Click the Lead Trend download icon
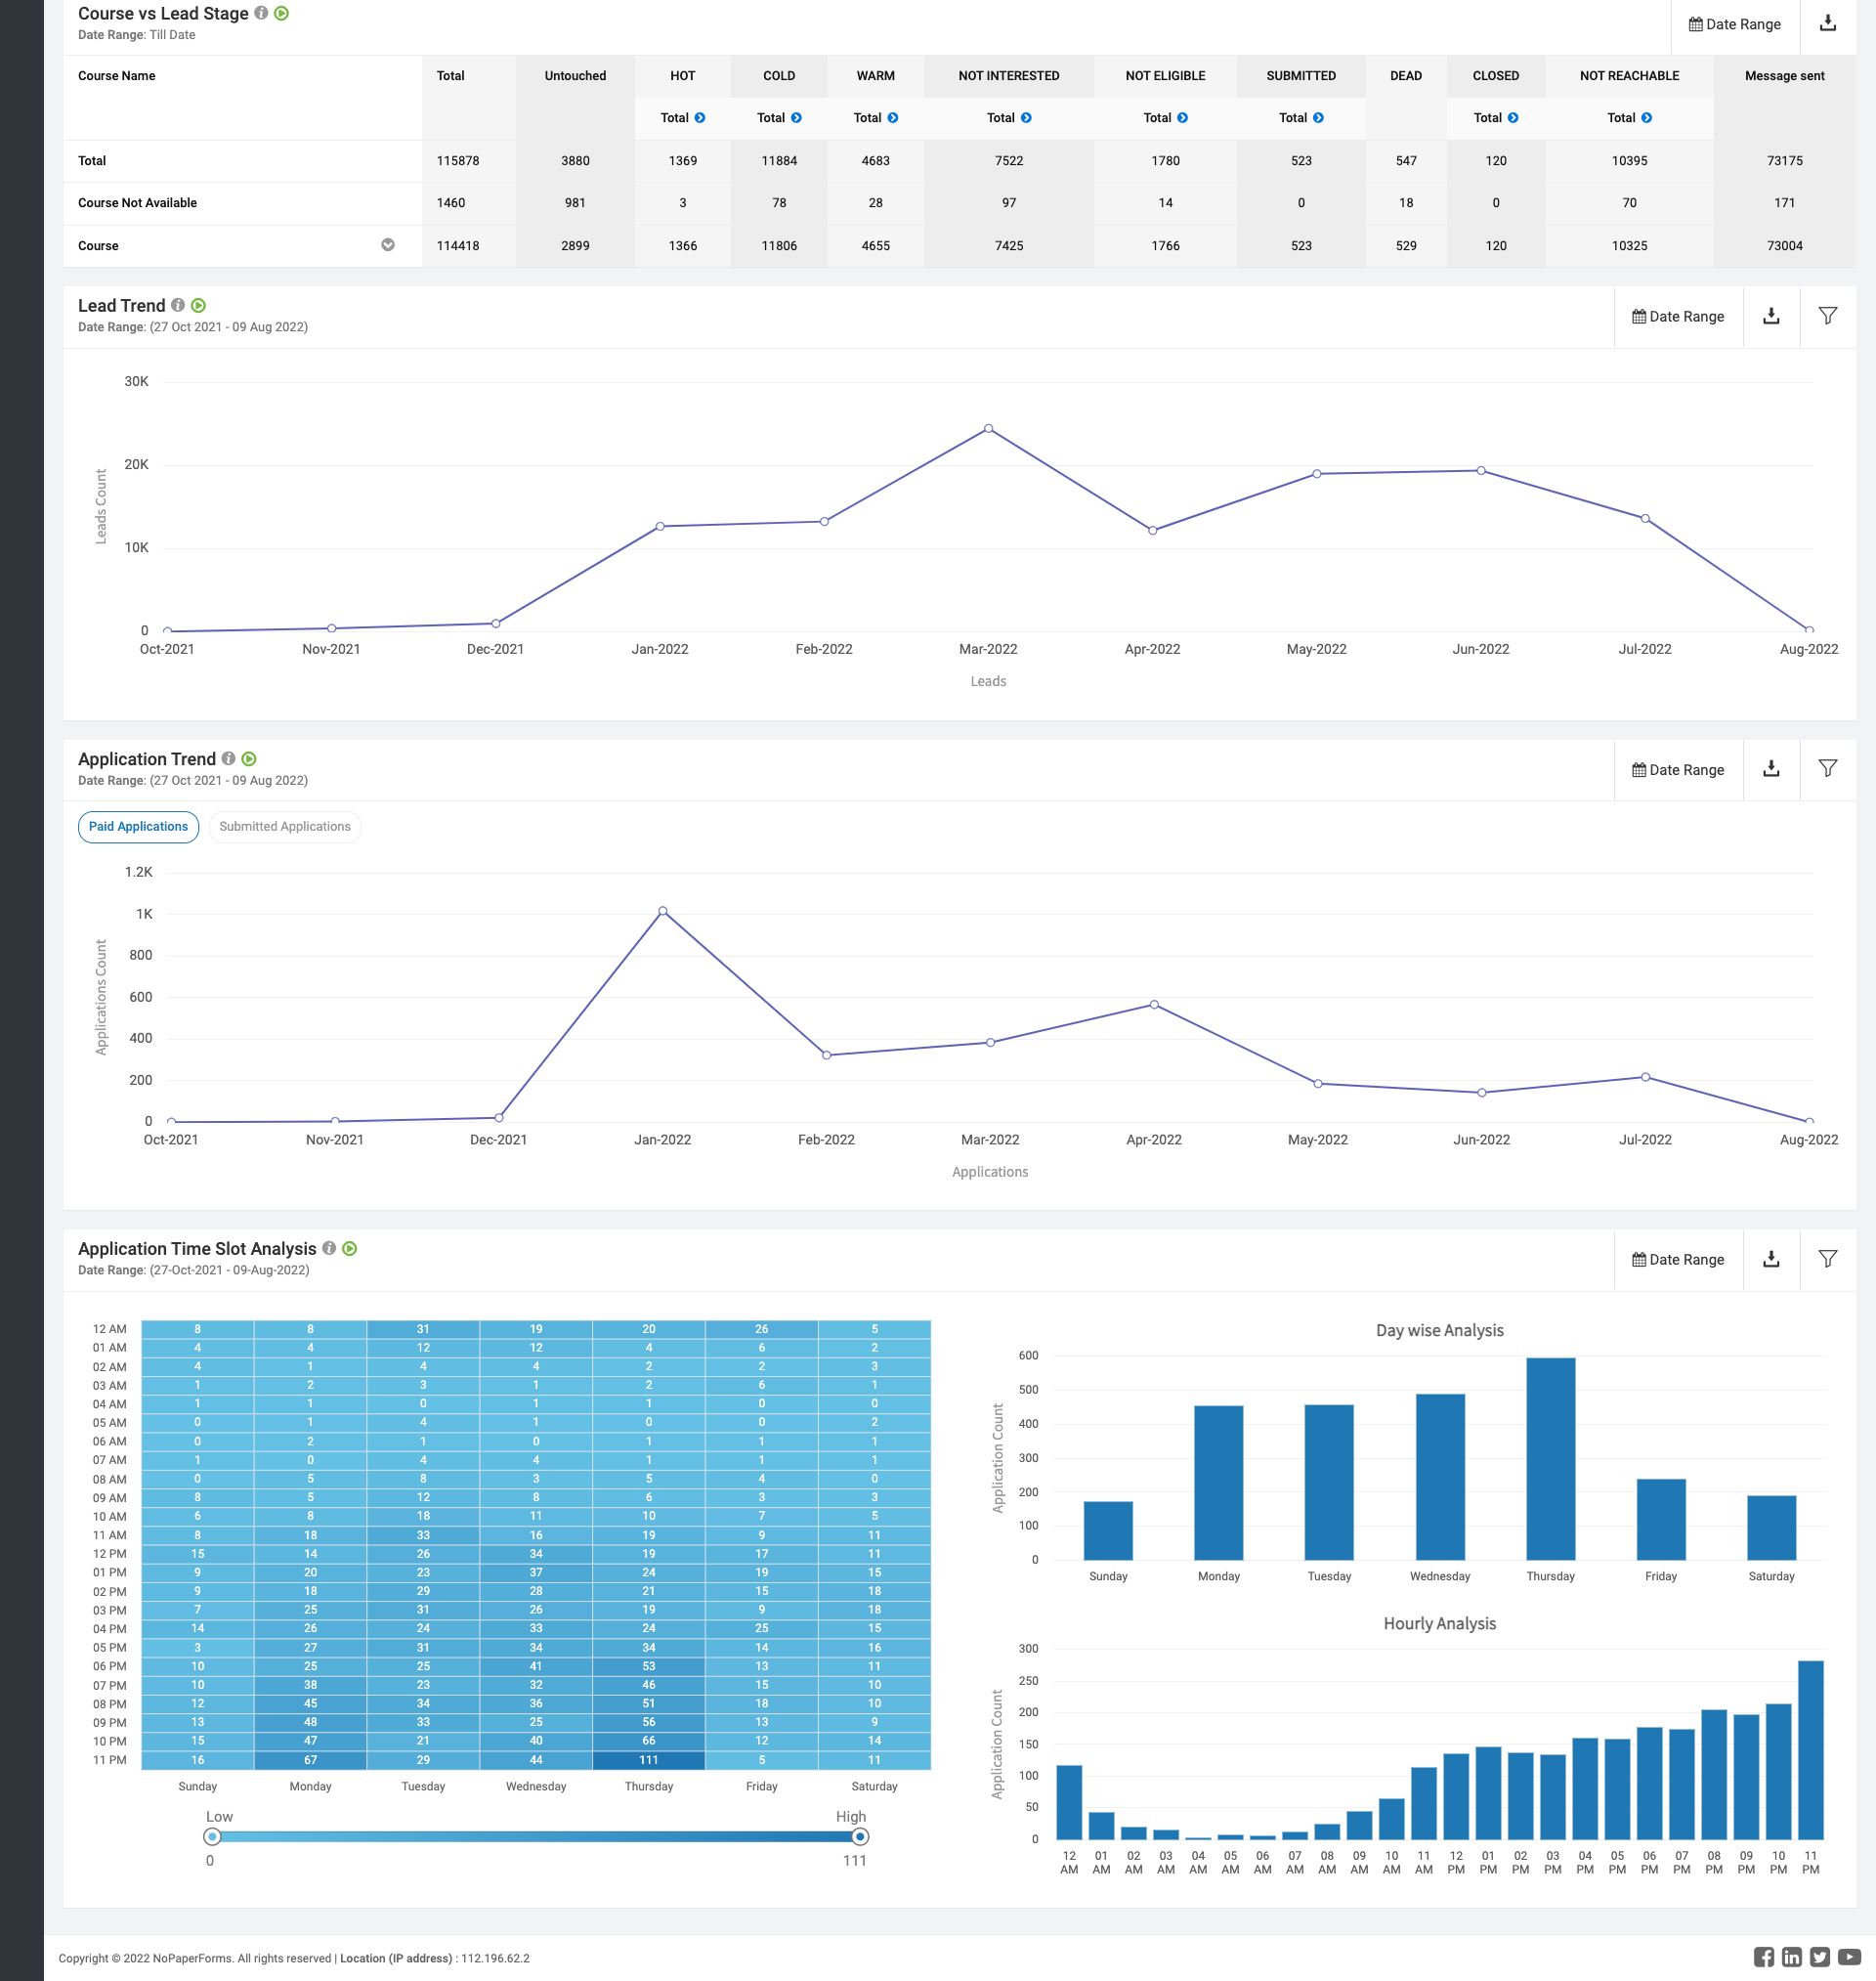The height and width of the screenshot is (1981, 1876). click(1771, 316)
